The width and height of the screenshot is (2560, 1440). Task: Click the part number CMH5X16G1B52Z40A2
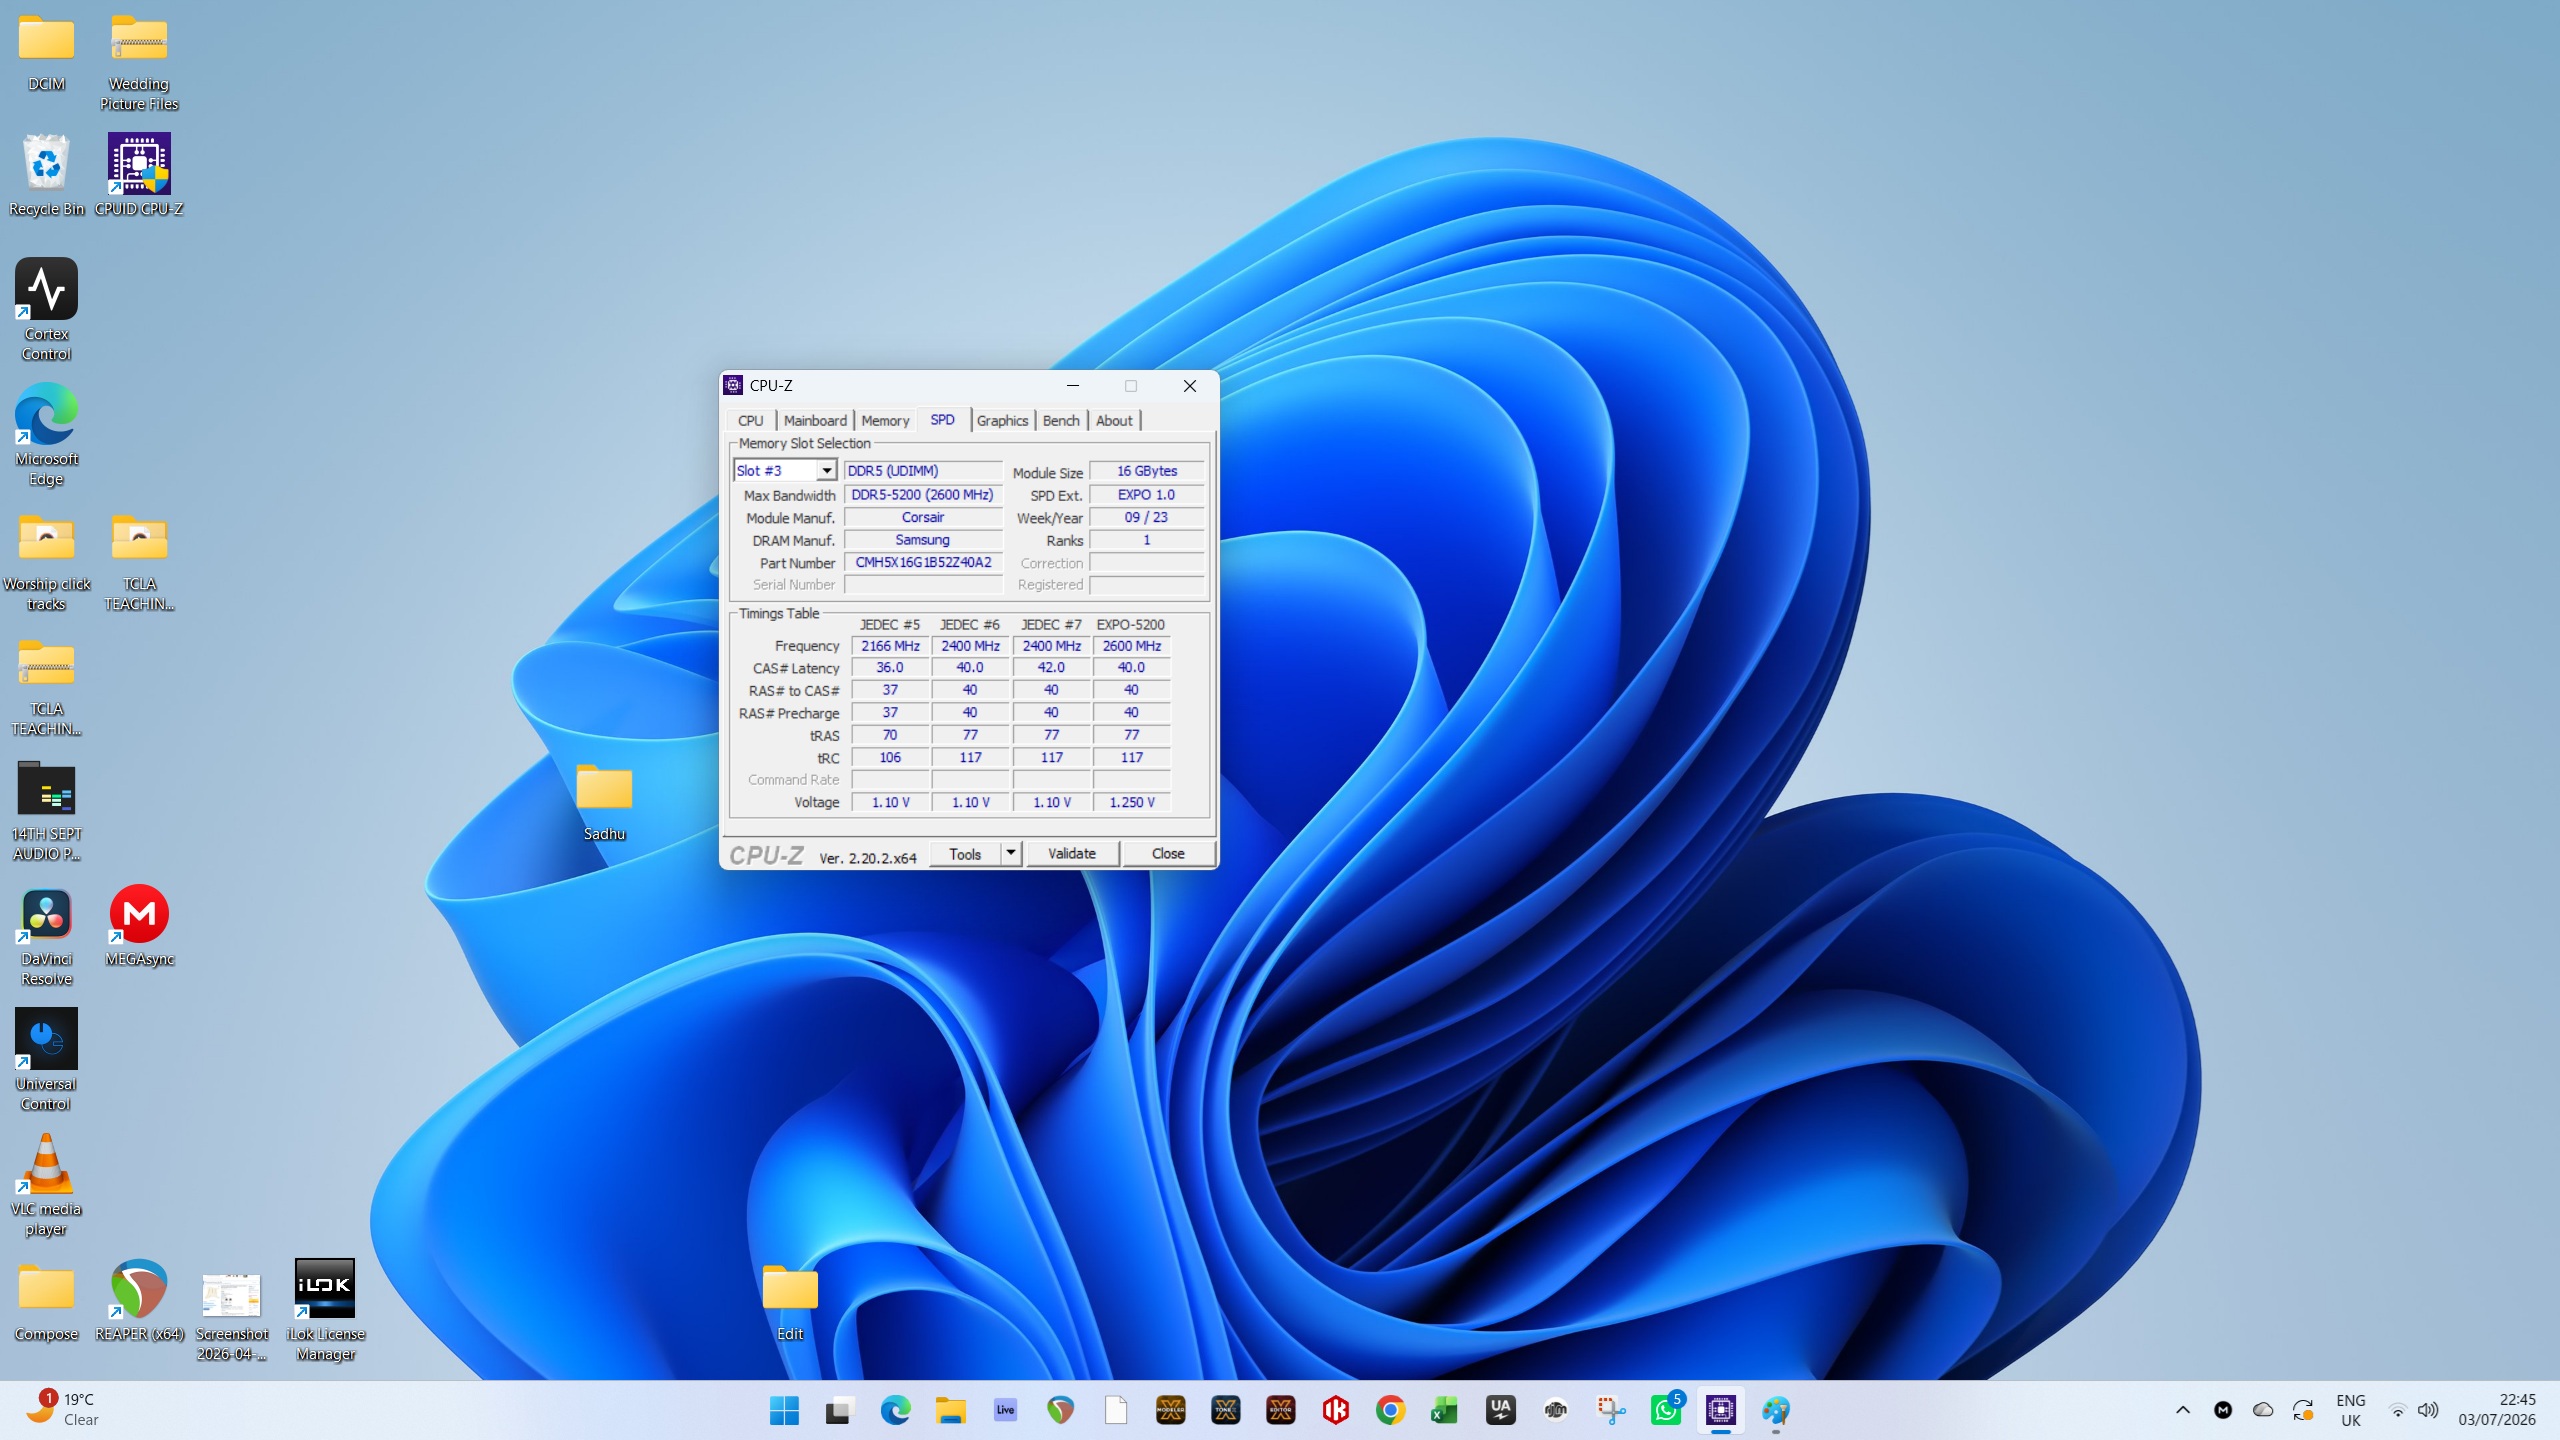923,562
